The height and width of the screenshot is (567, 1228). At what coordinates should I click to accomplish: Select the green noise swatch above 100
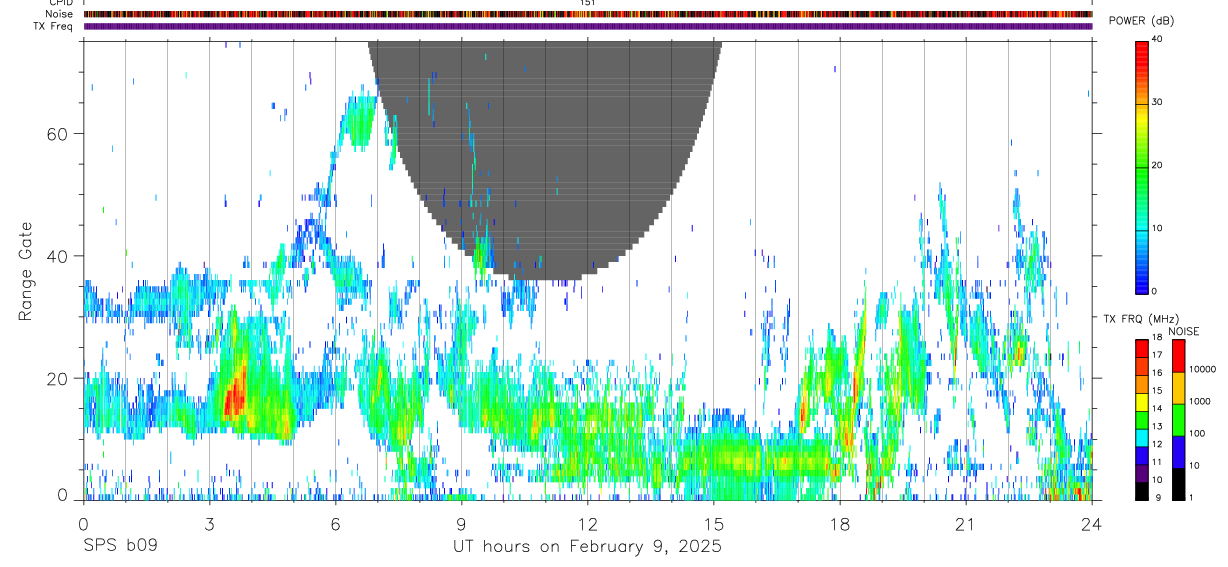coord(1177,419)
